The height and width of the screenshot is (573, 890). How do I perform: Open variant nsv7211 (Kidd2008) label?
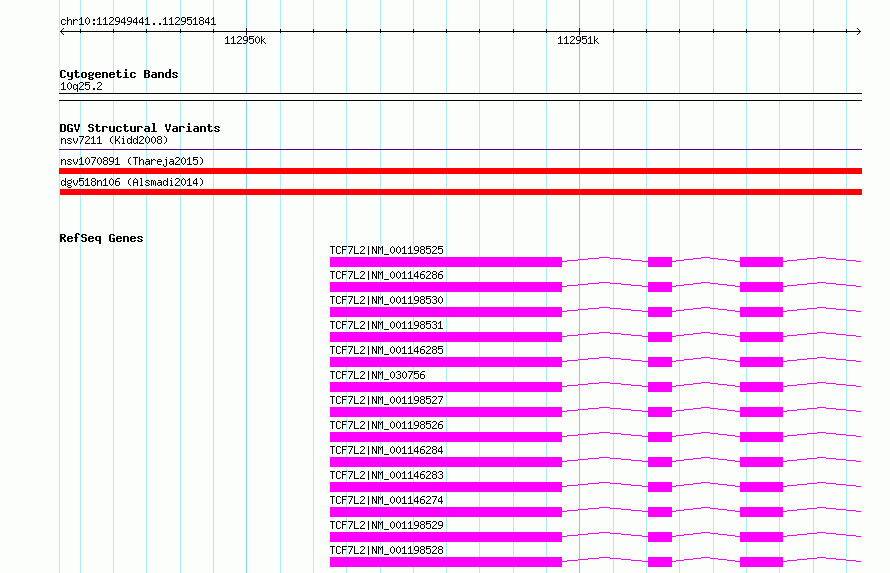[x=114, y=140]
